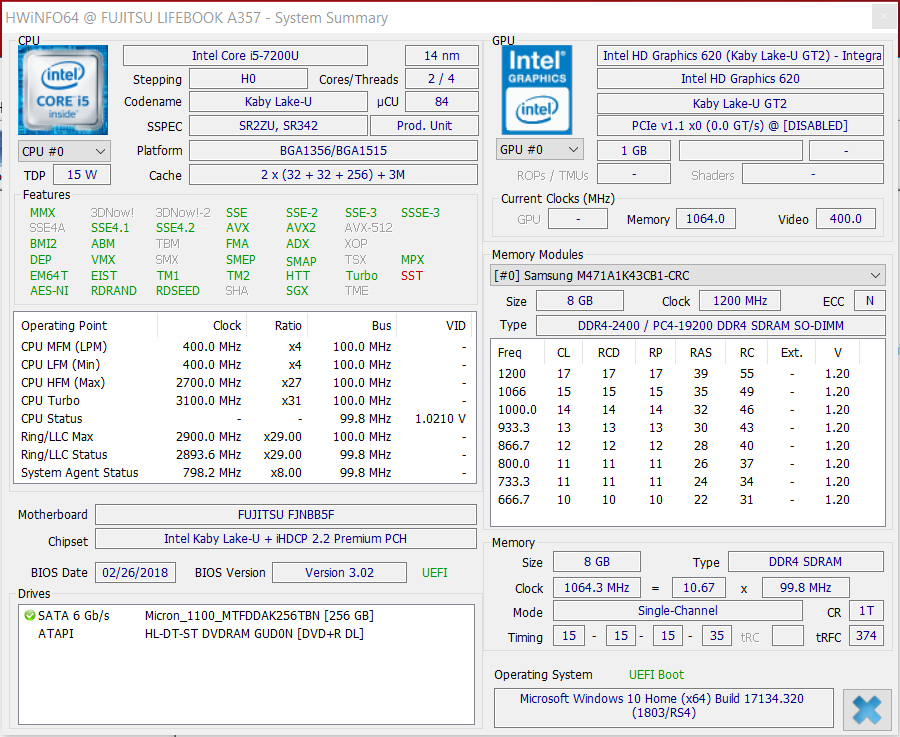Click the red SST feature label
The image size is (900, 737).
click(412, 276)
